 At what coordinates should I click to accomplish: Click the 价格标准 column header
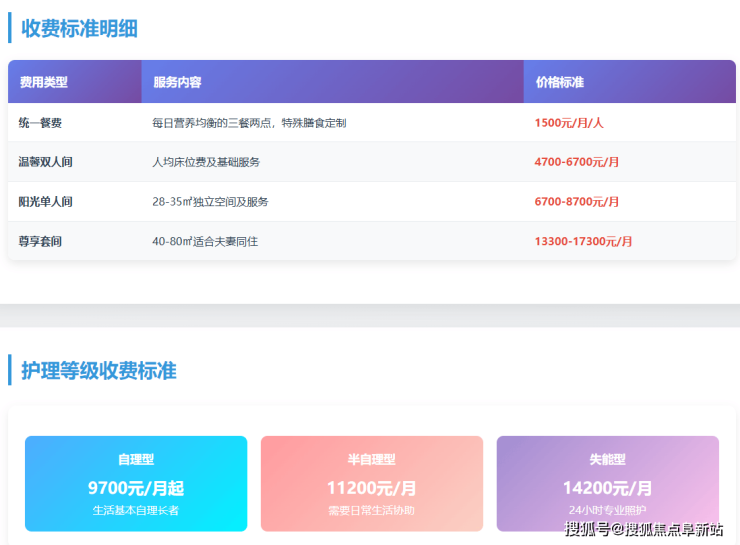pyautogui.click(x=560, y=82)
